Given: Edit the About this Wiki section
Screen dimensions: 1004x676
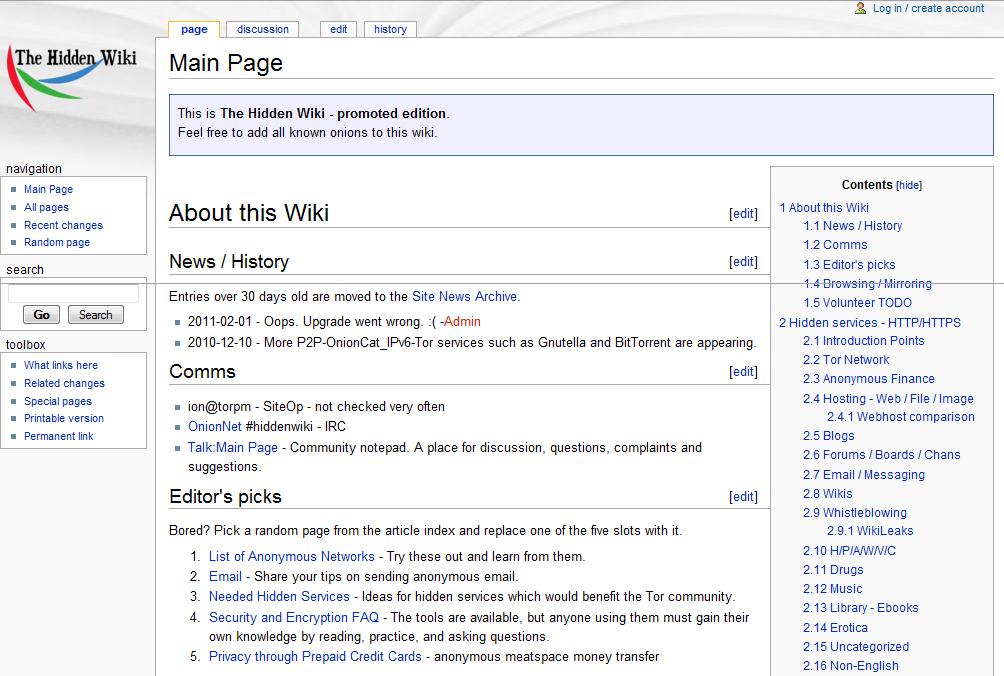Looking at the screenshot, I should pos(743,213).
